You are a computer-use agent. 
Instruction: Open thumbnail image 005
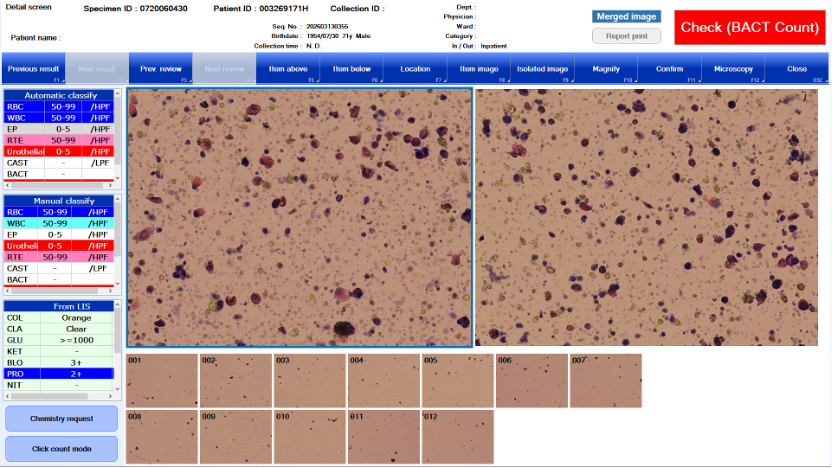(457, 381)
